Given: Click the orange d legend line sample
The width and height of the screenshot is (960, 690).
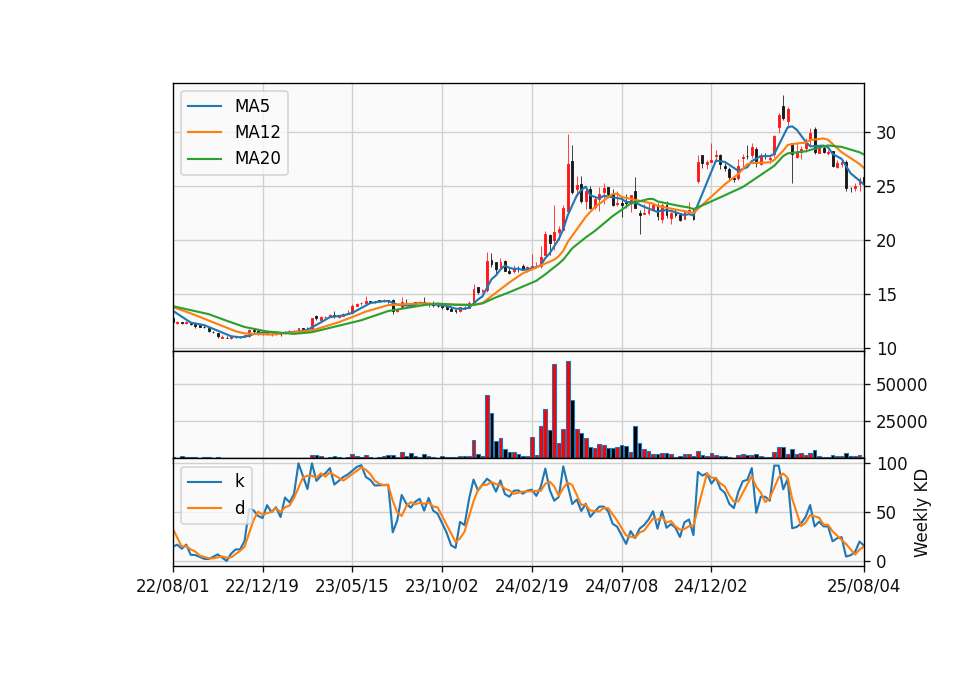Looking at the screenshot, I should pos(204,508).
